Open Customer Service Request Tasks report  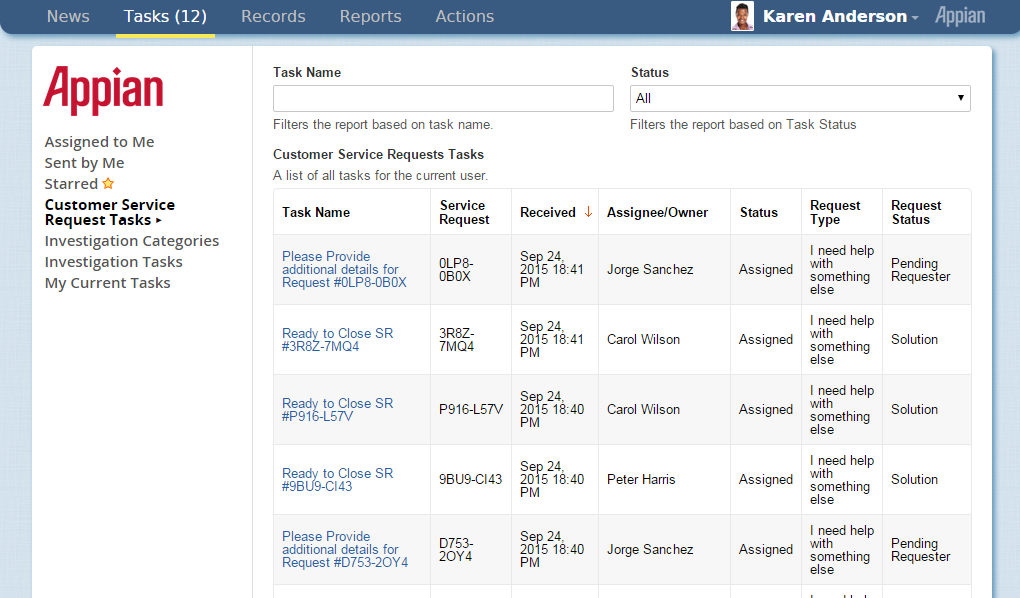(109, 212)
